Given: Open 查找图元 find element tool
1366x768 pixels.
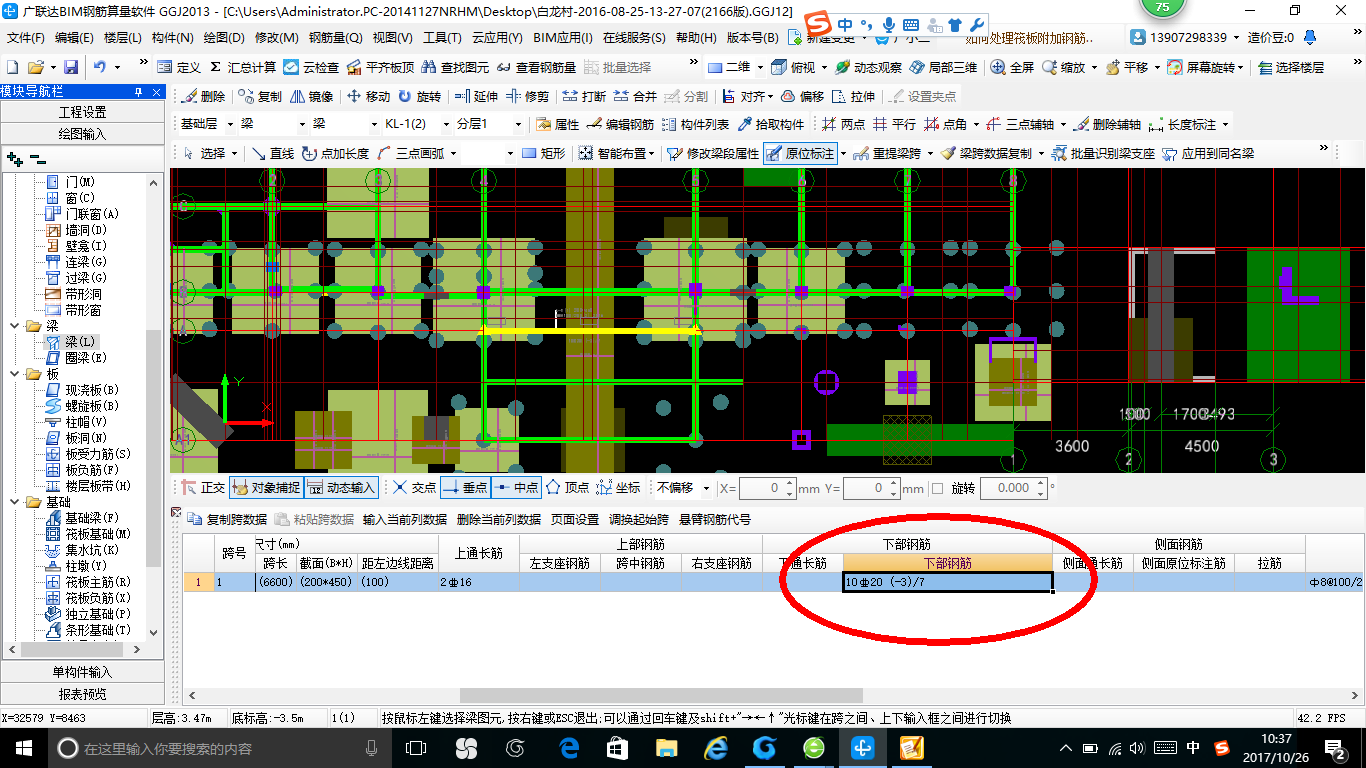Looking at the screenshot, I should (456, 67).
